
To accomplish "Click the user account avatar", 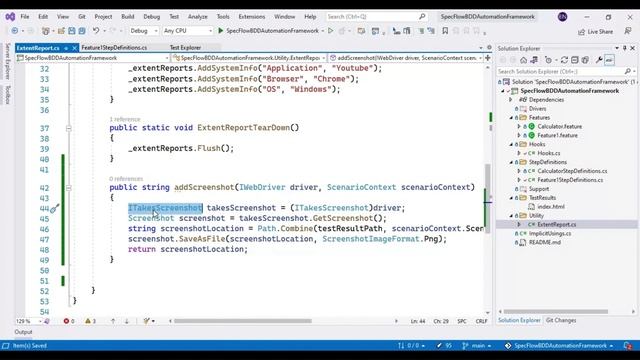I will click(x=562, y=17).
